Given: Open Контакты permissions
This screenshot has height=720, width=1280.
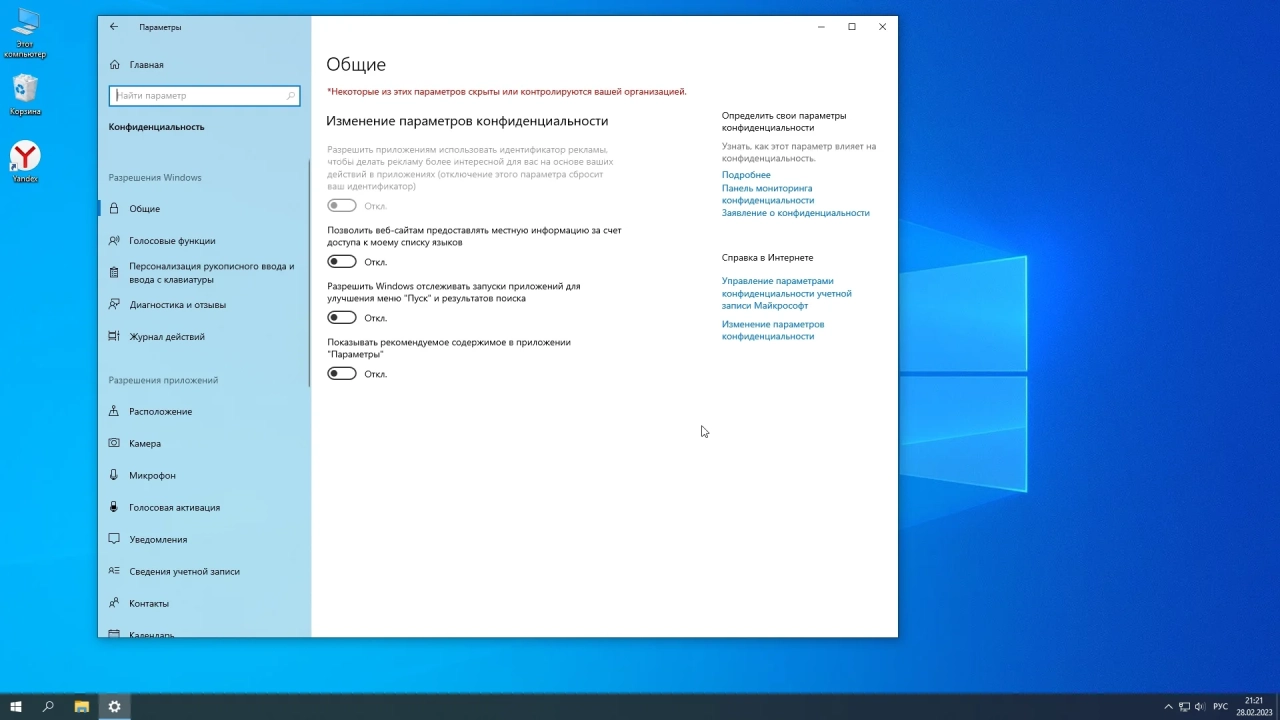Looking at the screenshot, I should click(x=204, y=604).
